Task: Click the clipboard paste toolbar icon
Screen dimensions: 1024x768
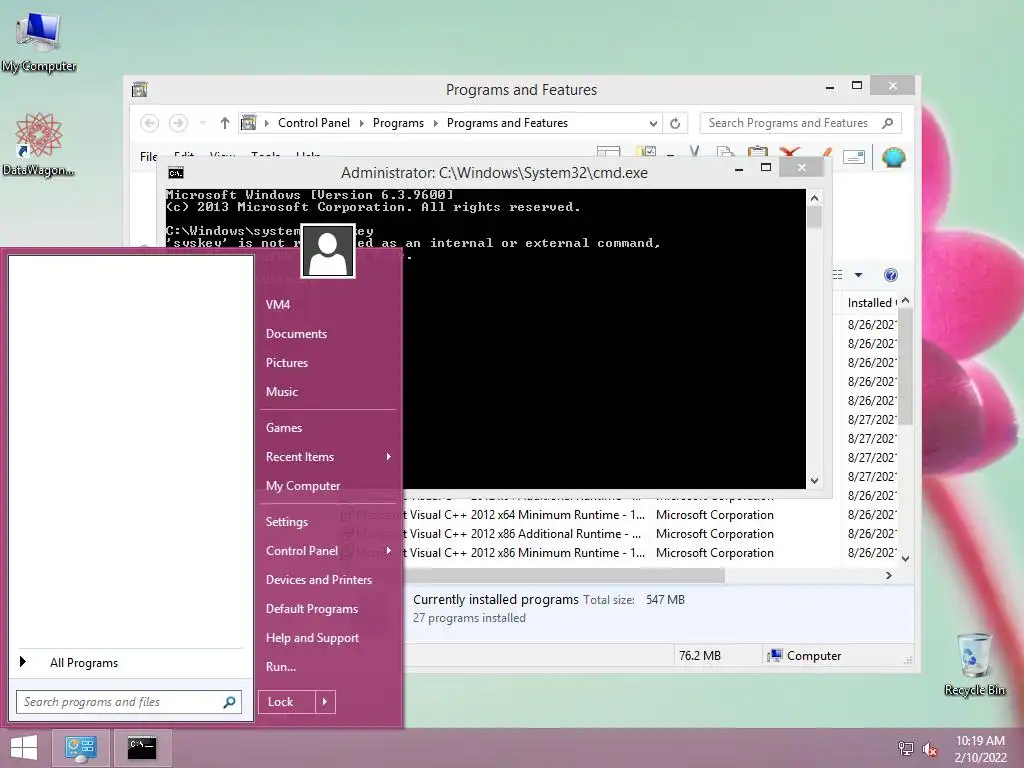Action: click(x=758, y=154)
